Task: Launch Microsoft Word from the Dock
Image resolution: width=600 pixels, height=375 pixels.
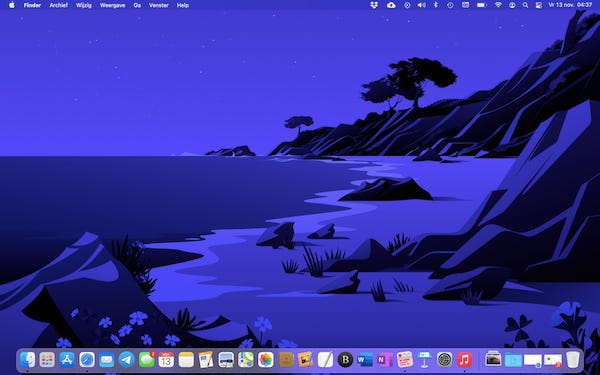Action: pos(365,360)
